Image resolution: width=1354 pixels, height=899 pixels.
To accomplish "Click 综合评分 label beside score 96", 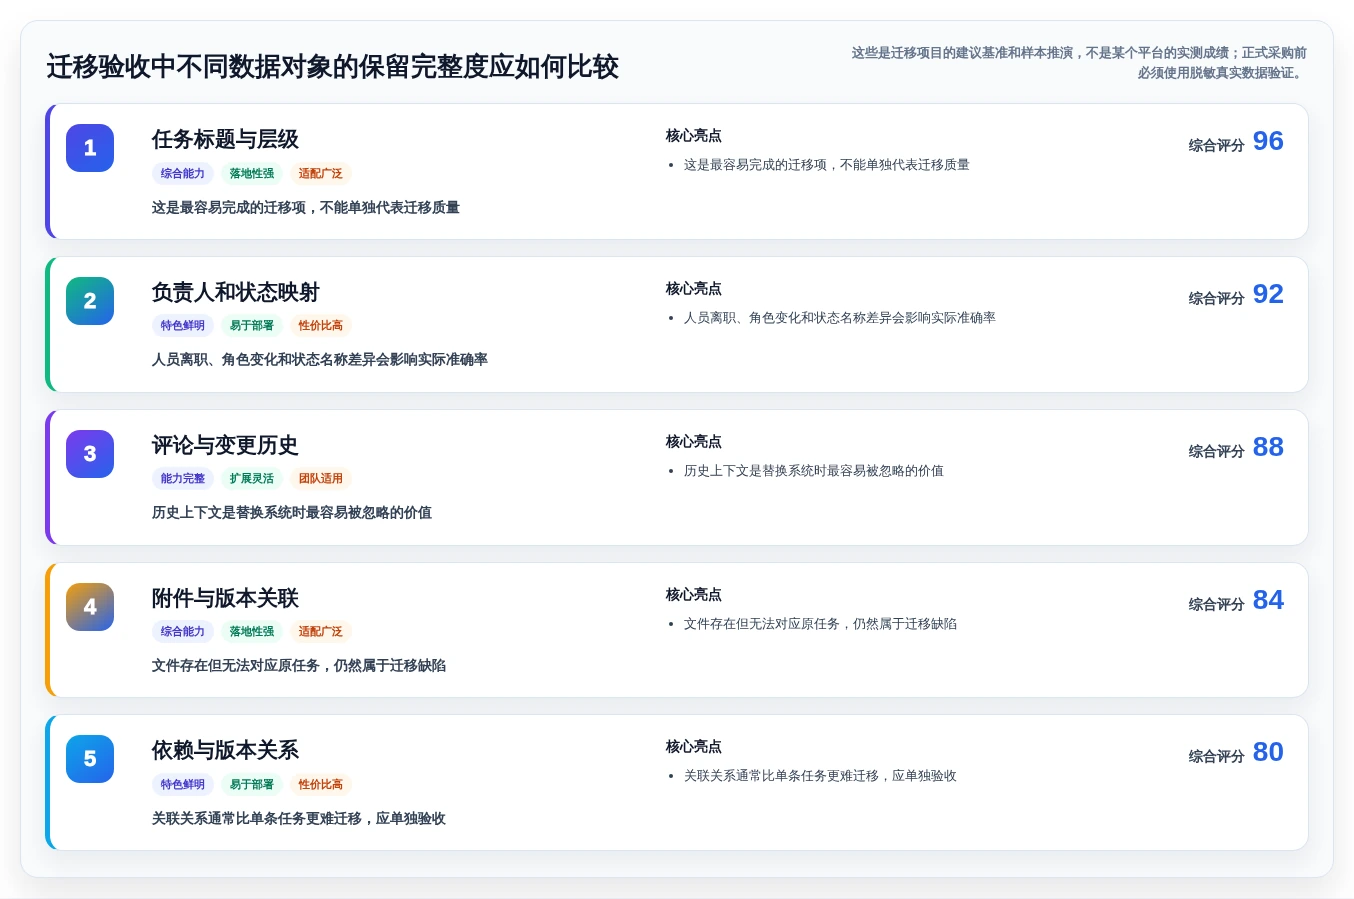I will click(1216, 145).
